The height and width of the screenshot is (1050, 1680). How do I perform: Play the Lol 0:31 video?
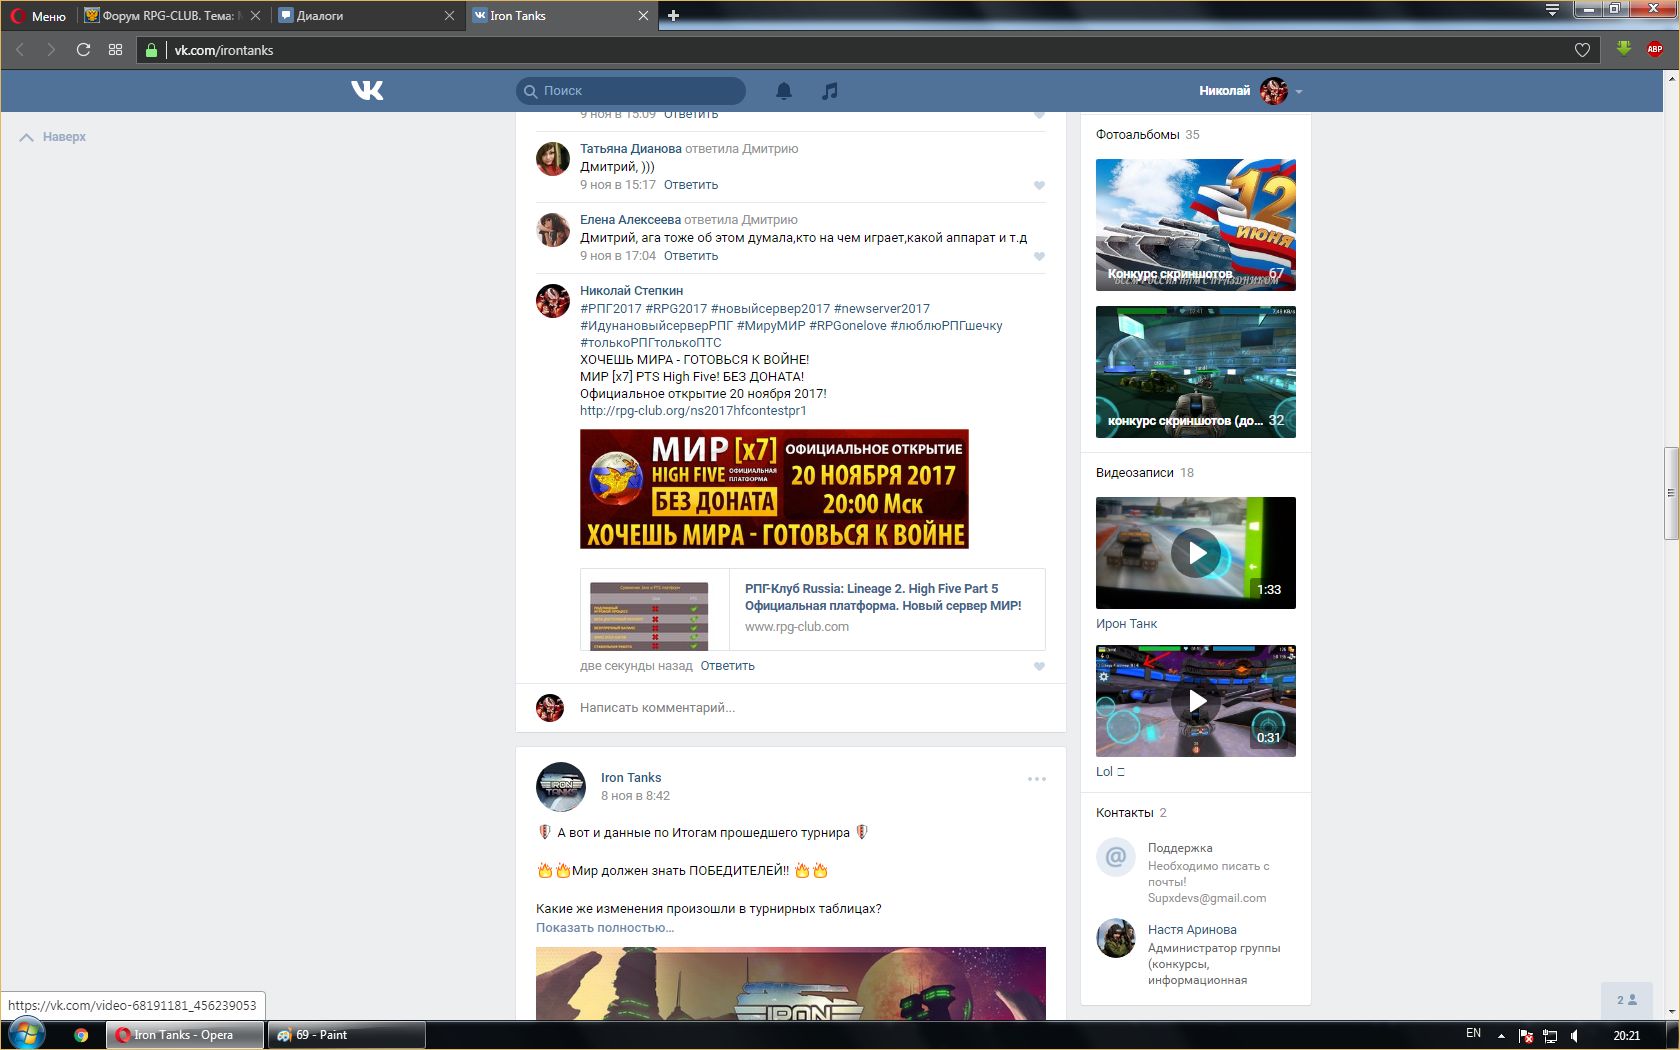[1196, 701]
